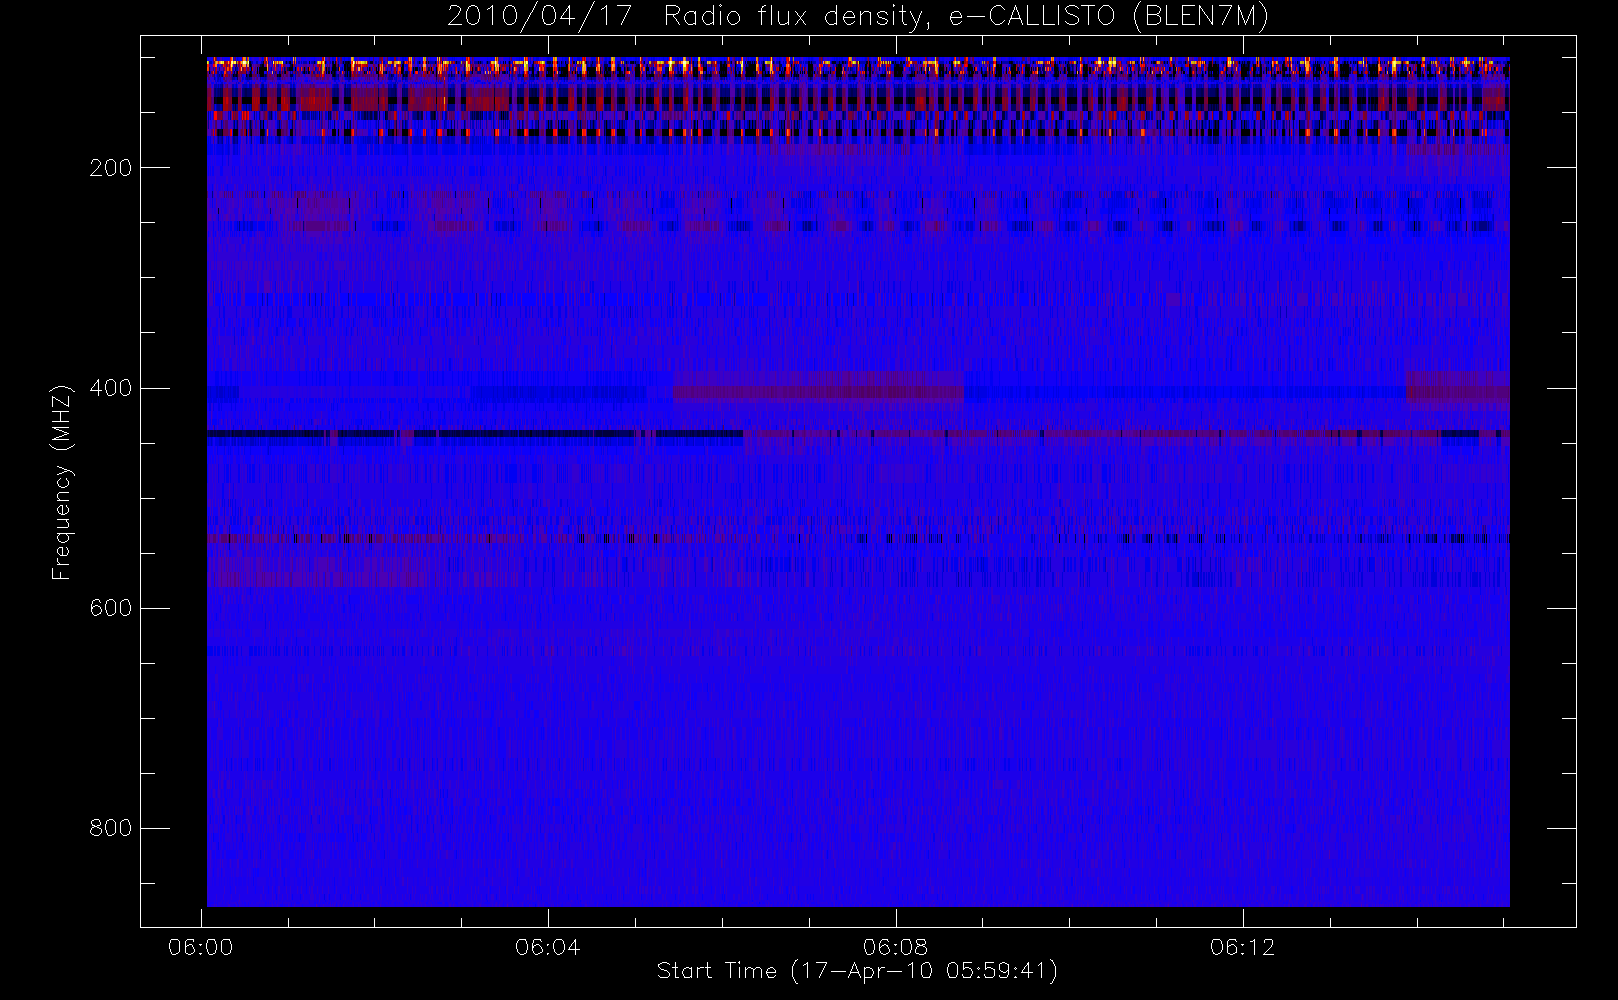
Task: Click the dark horizontal line near 440 MHz
Action: [x=475, y=434]
